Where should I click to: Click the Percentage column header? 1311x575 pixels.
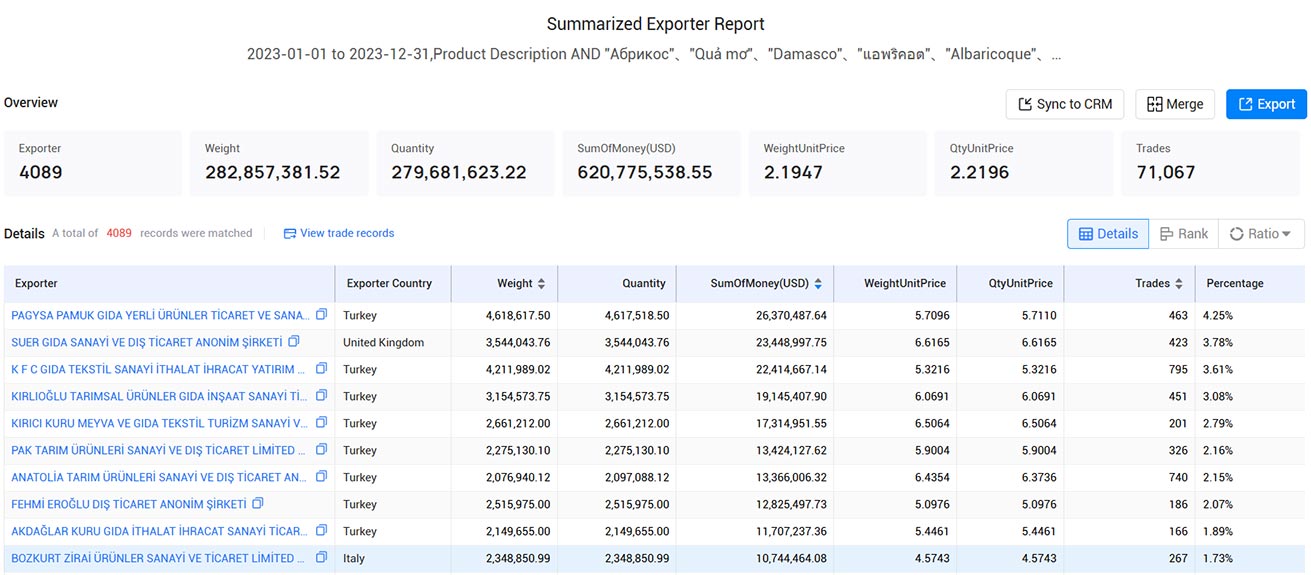(x=1250, y=284)
